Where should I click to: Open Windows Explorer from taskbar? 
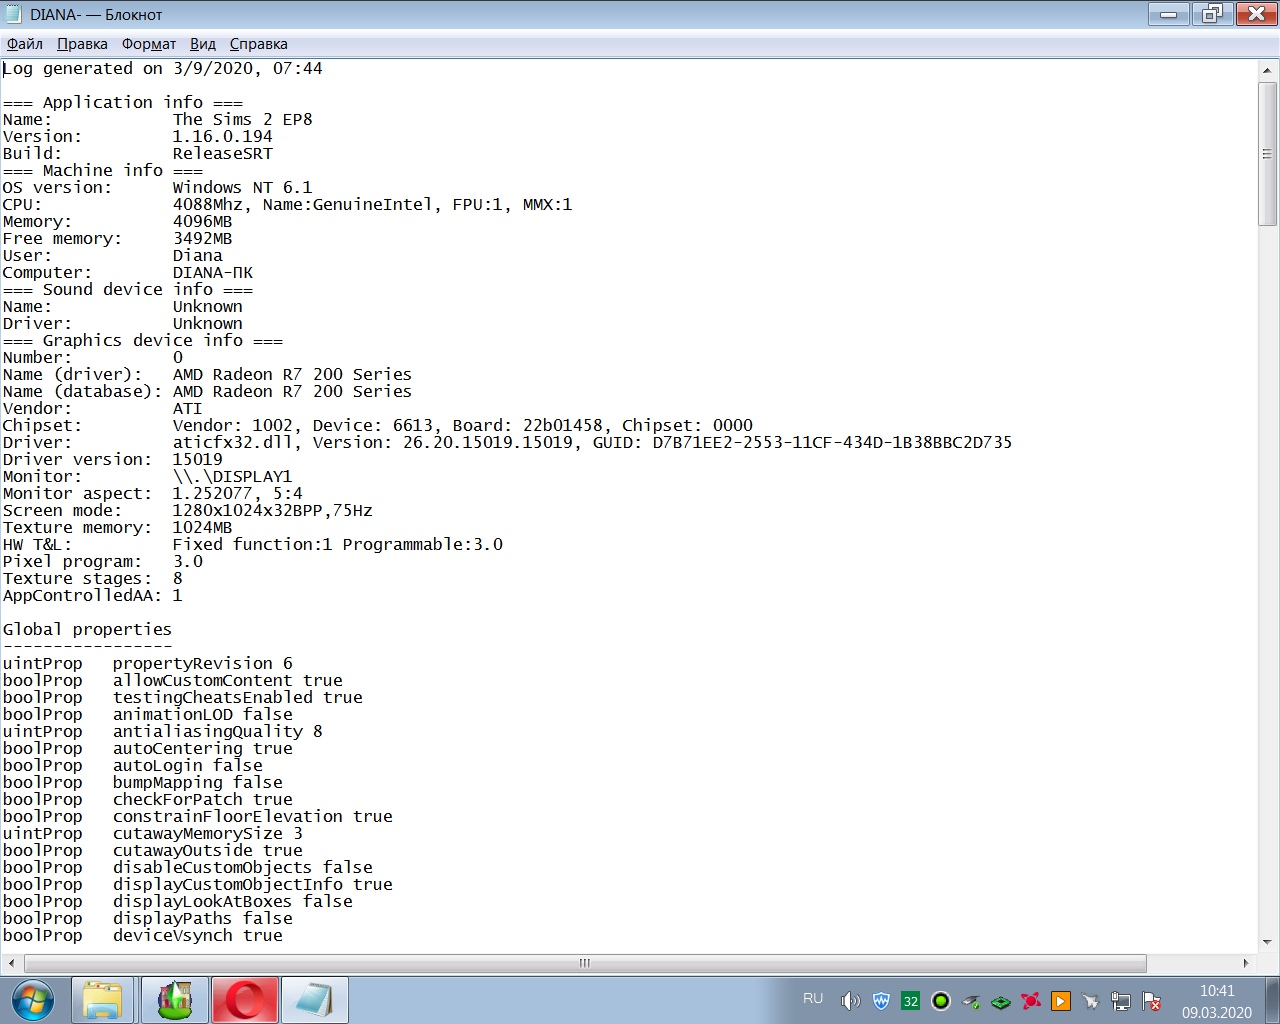102,1000
